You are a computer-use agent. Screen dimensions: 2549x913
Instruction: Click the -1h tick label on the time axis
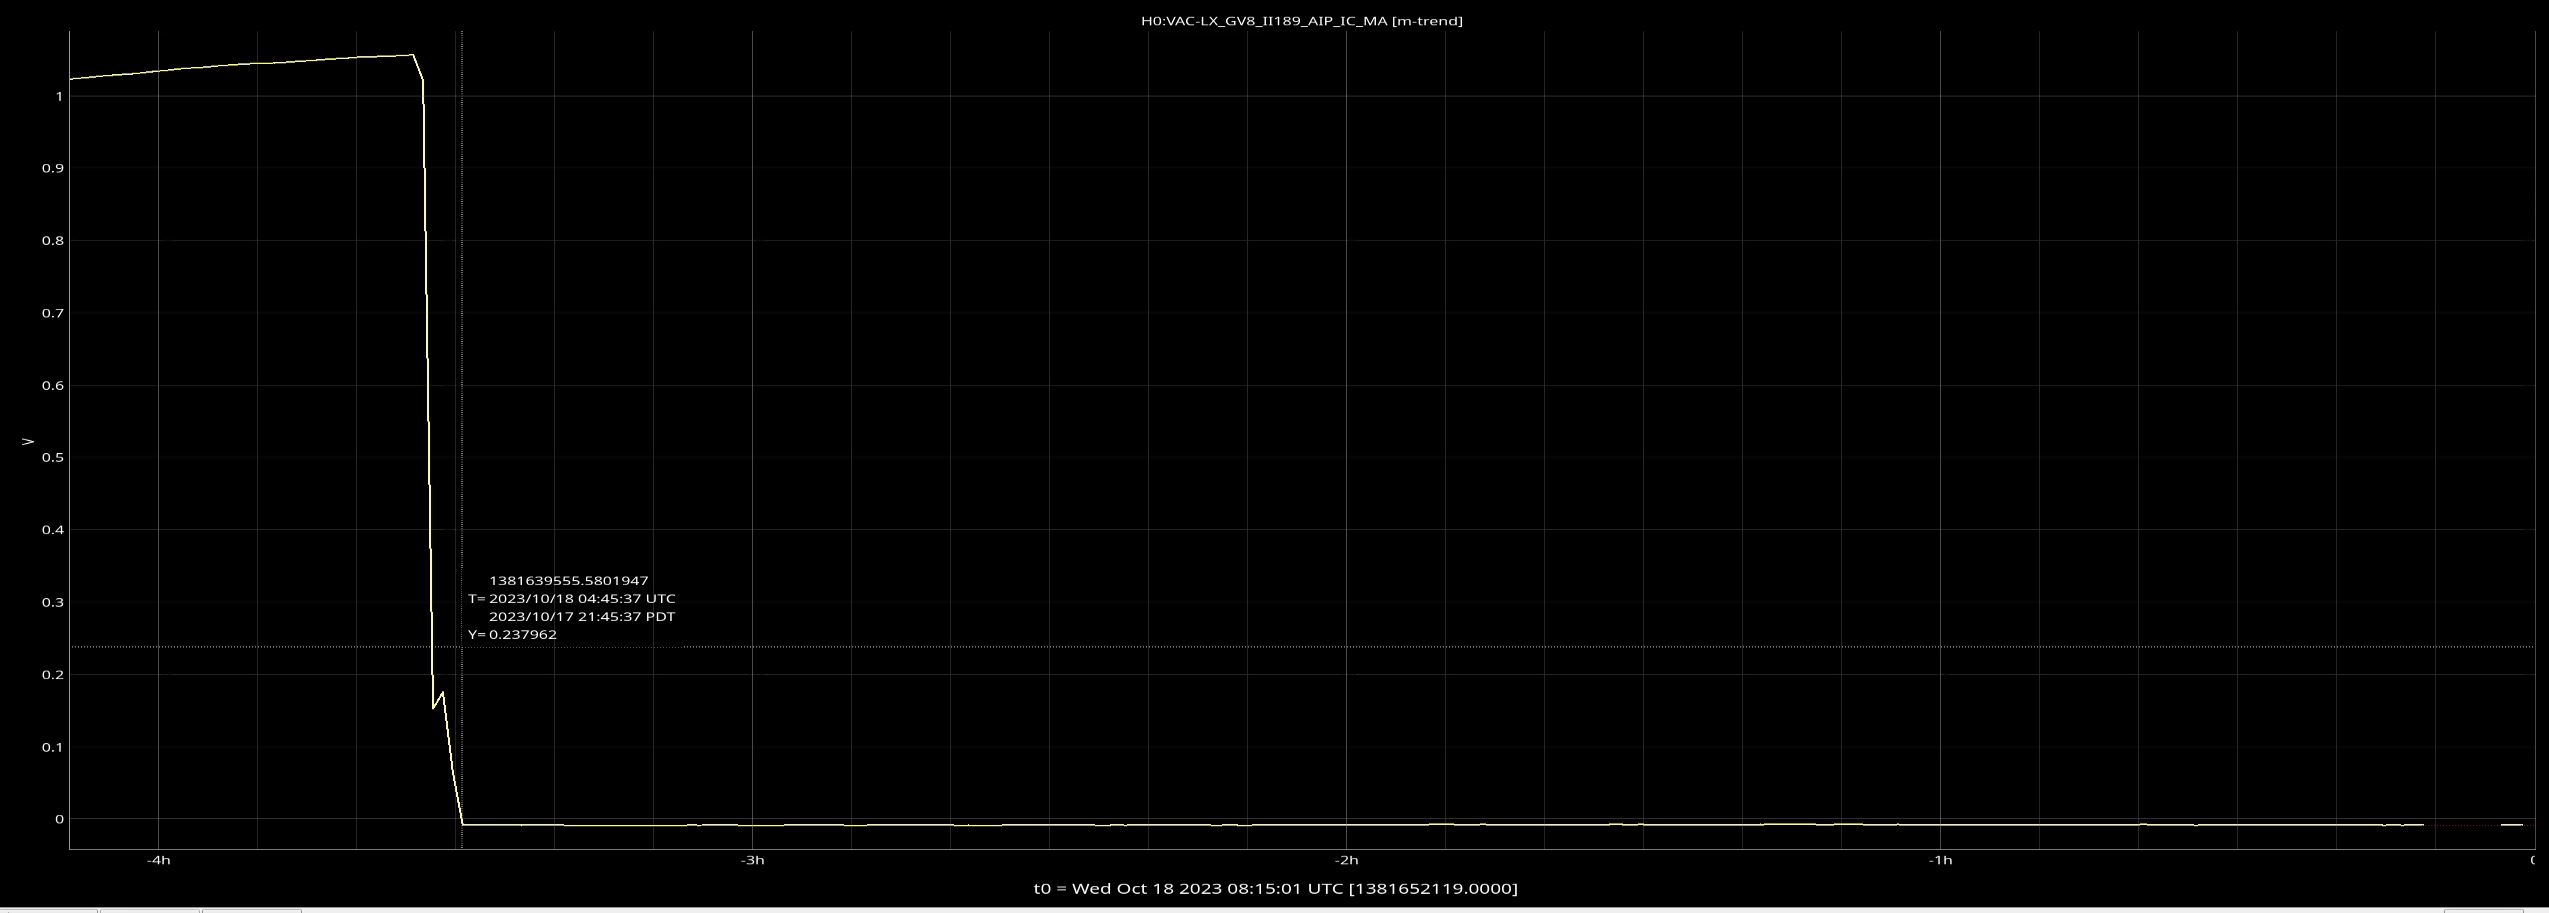tap(1940, 860)
